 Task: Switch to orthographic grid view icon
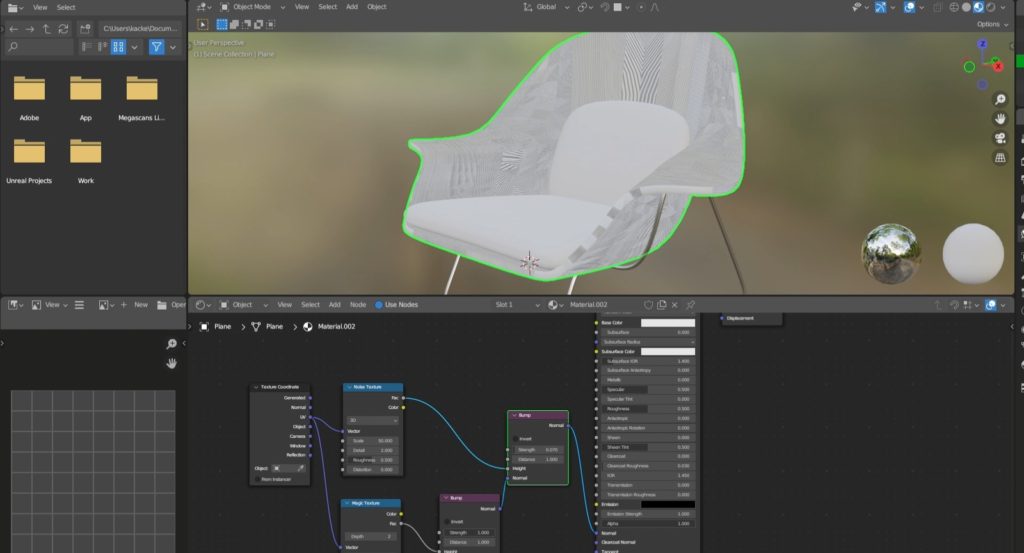tap(999, 158)
